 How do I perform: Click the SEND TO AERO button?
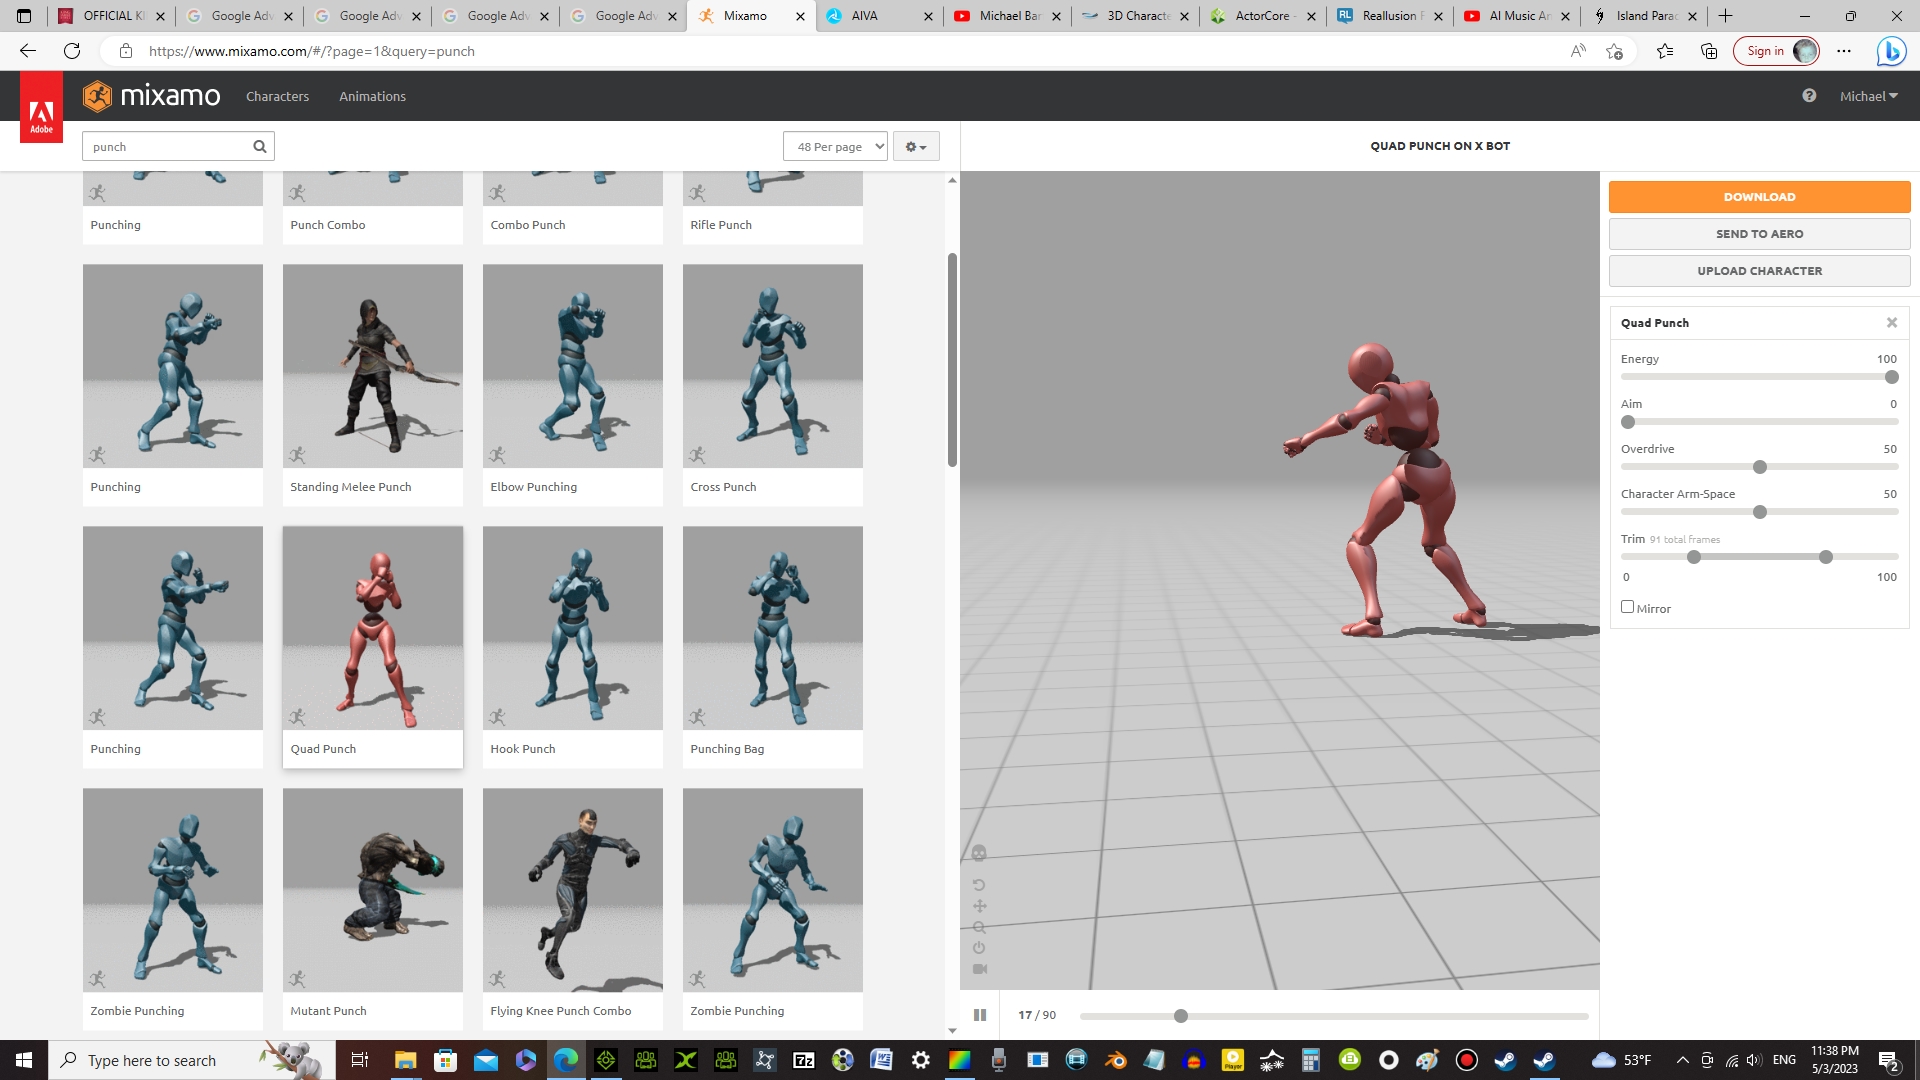point(1759,234)
